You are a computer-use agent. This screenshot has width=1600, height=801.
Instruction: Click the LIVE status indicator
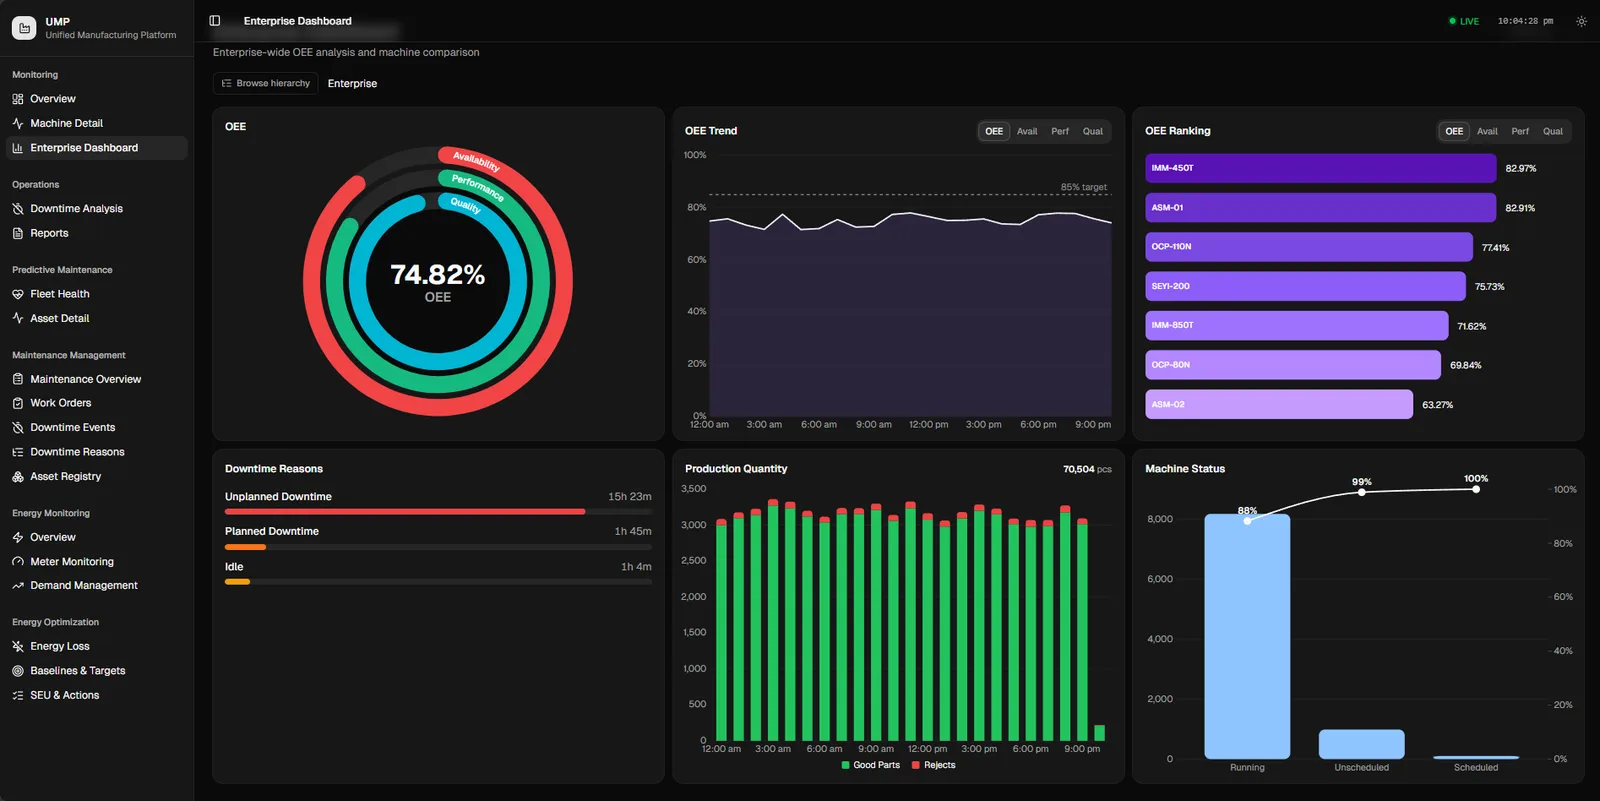[1464, 21]
